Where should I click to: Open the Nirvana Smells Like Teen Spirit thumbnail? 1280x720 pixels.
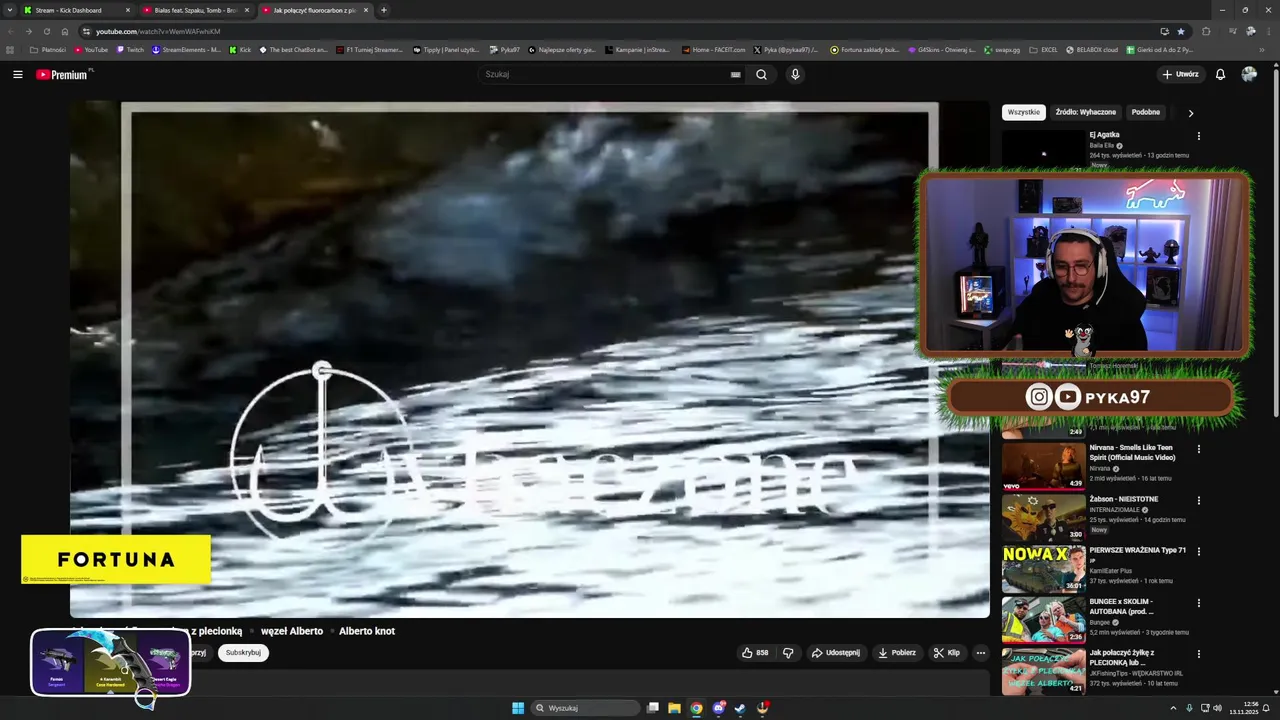click(x=1043, y=466)
